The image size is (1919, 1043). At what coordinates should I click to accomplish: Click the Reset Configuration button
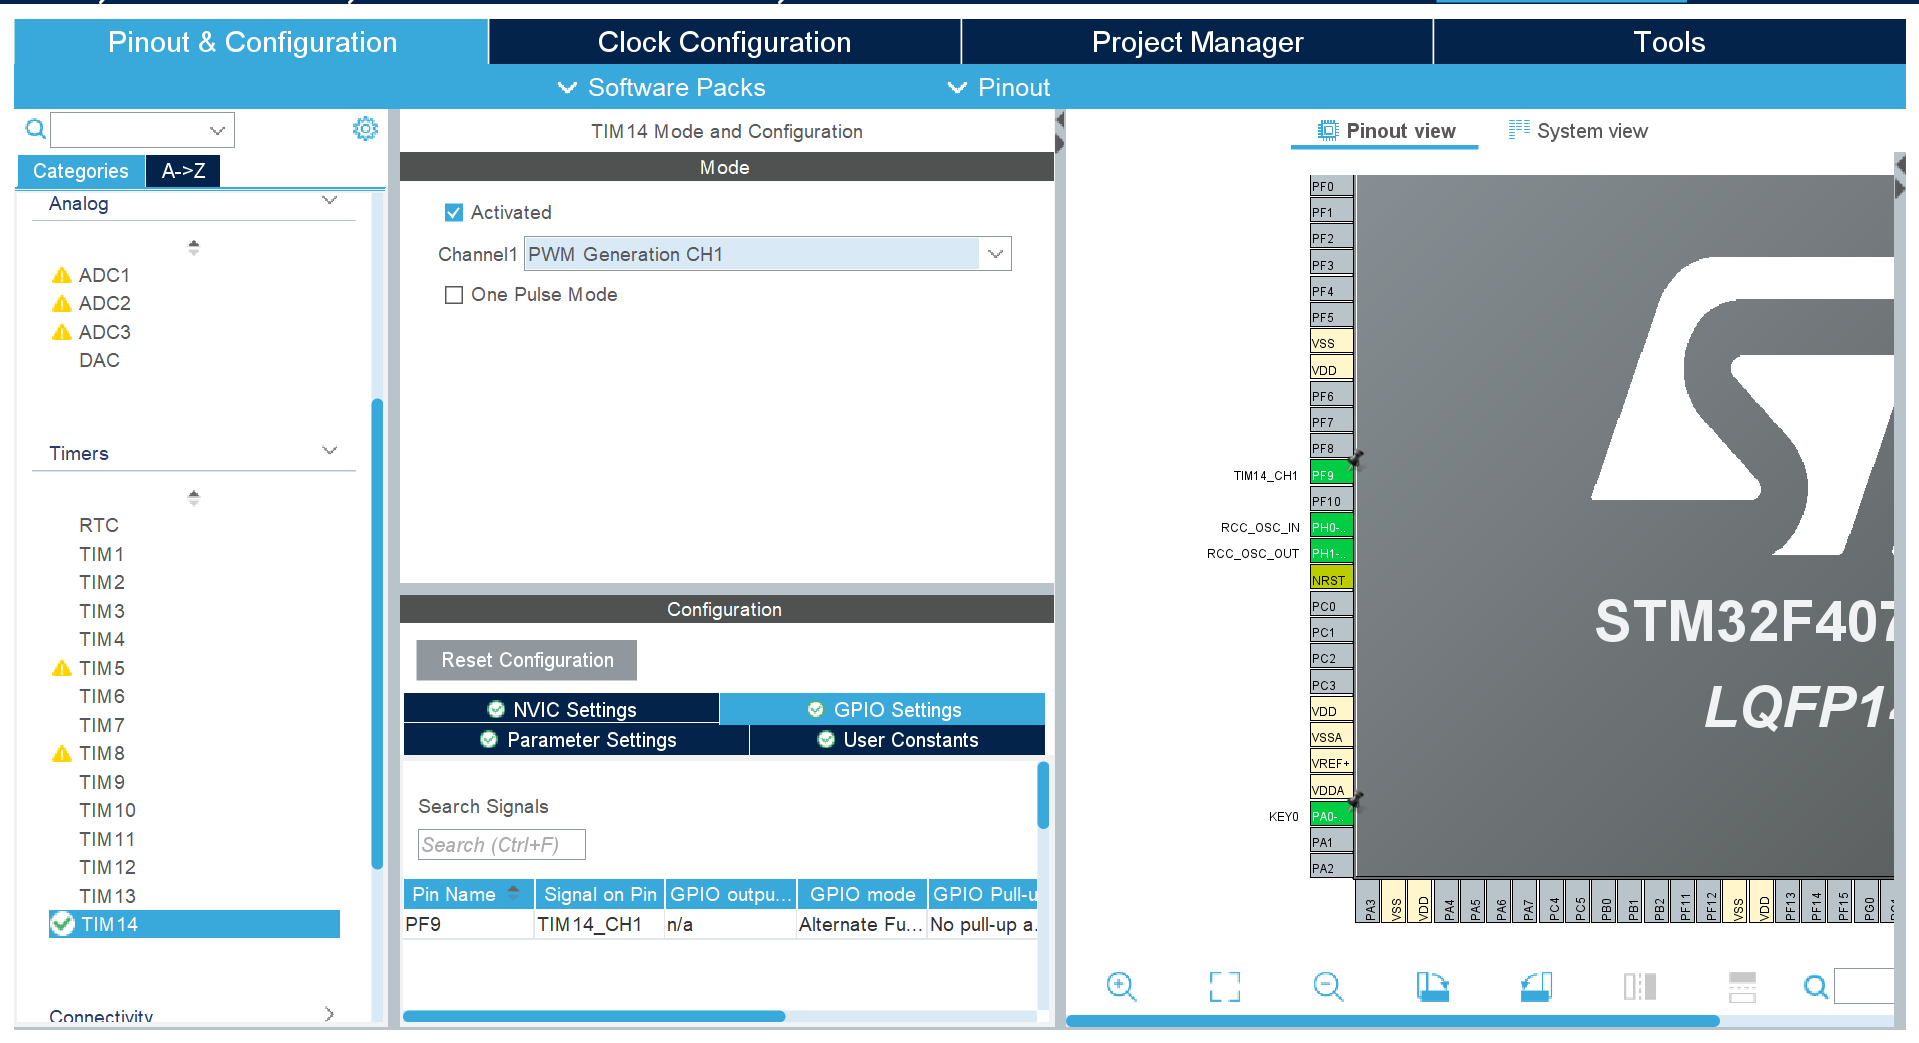(x=527, y=660)
